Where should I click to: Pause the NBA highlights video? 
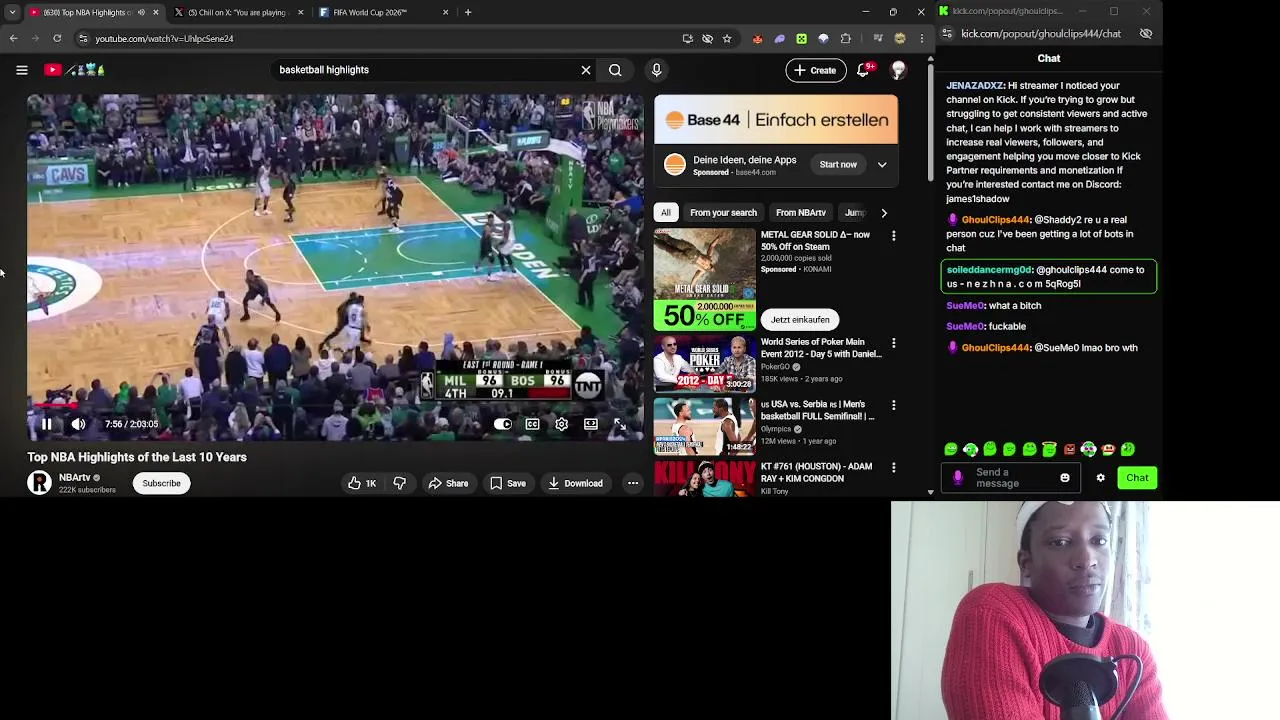(x=46, y=424)
